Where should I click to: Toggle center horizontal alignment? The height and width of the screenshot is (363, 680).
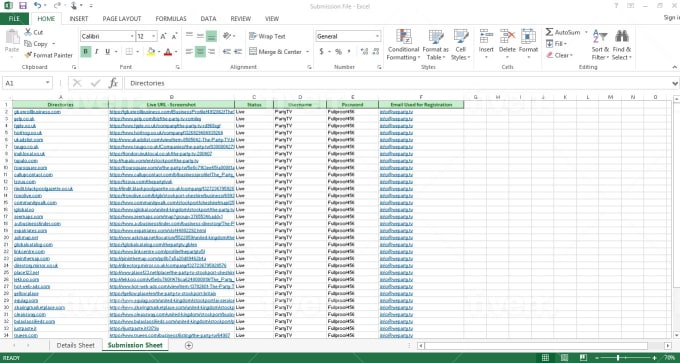click(200, 52)
